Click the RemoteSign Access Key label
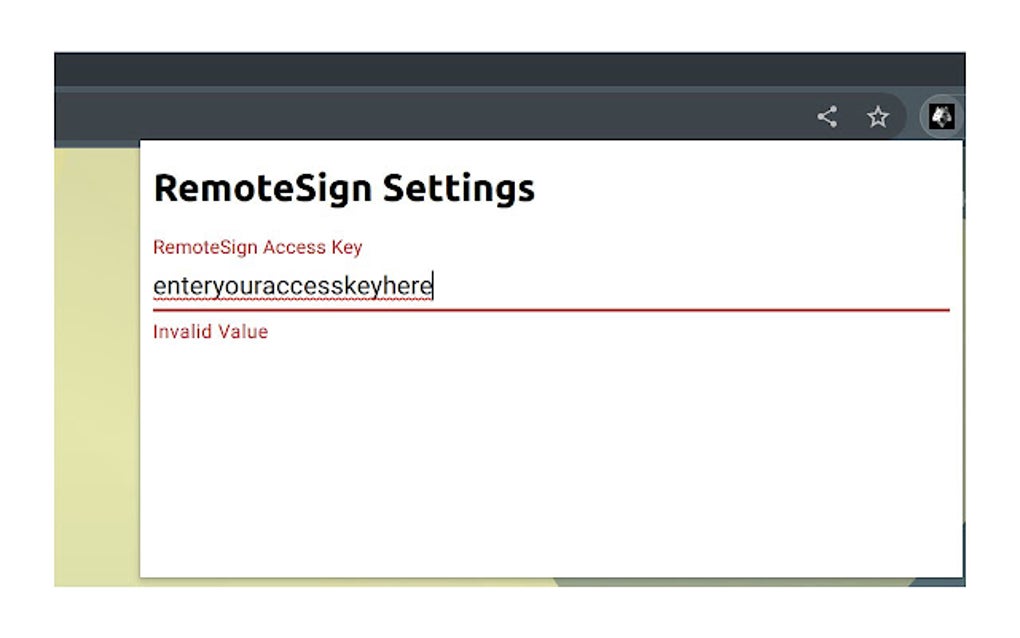The image size is (1020, 638). coord(258,247)
